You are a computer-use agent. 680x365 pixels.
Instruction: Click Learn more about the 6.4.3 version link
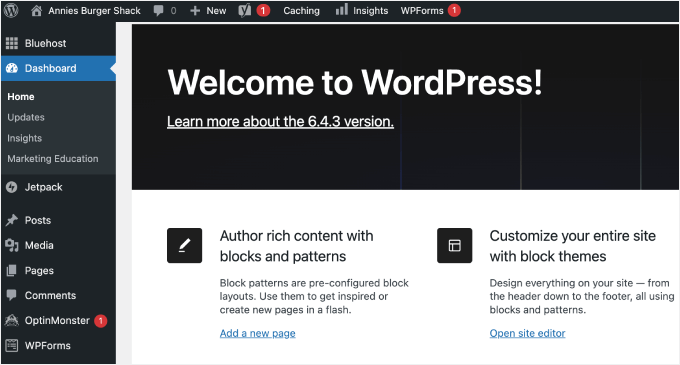tap(281, 122)
